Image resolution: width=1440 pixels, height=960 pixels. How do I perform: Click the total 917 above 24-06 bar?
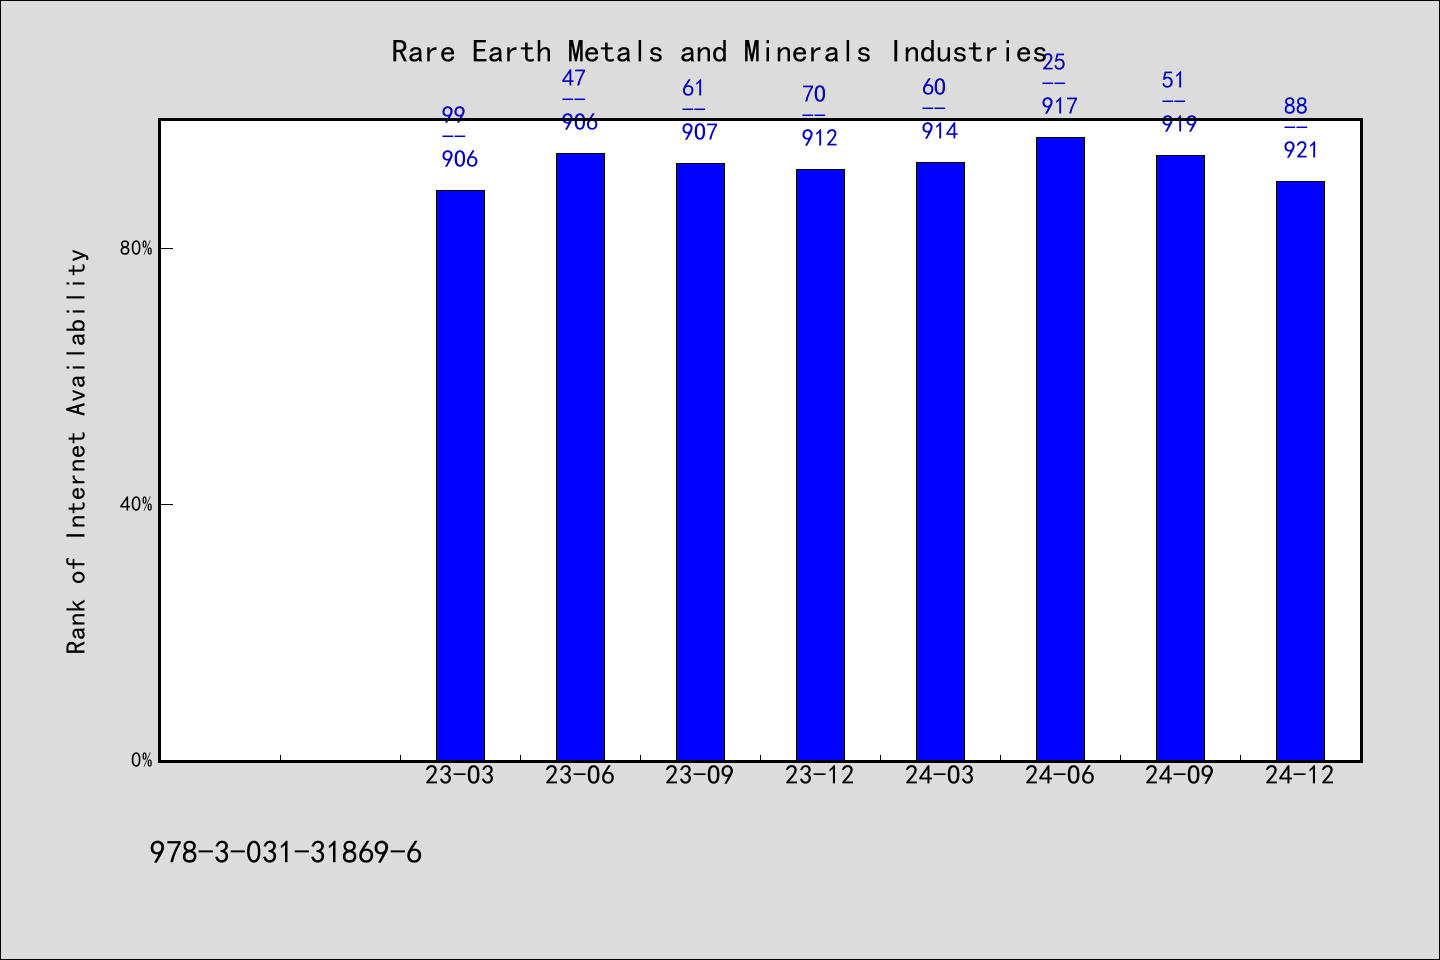(x=1060, y=106)
